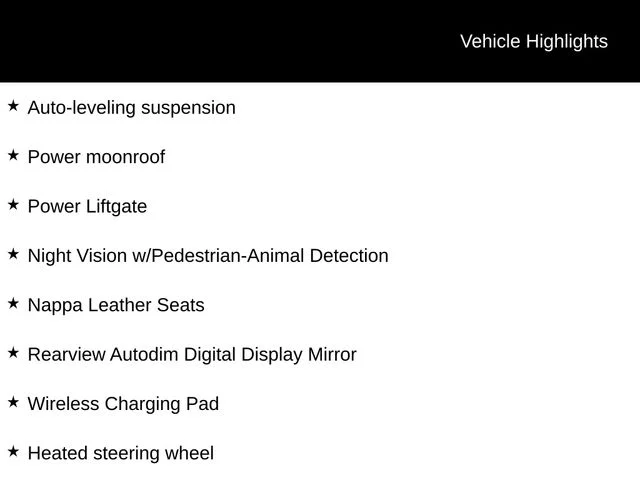Click the star beside Auto-leveling suspension
This screenshot has height=480, width=640.
tap(13, 106)
